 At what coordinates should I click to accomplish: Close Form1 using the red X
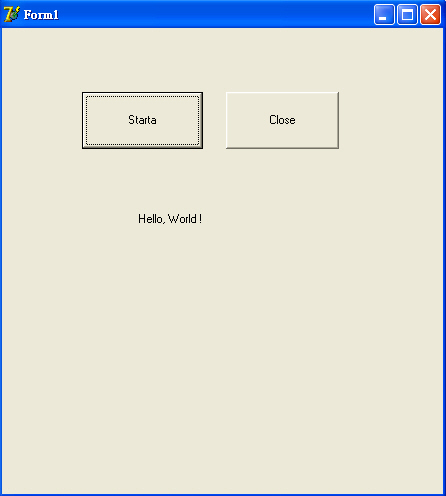[x=430, y=15]
